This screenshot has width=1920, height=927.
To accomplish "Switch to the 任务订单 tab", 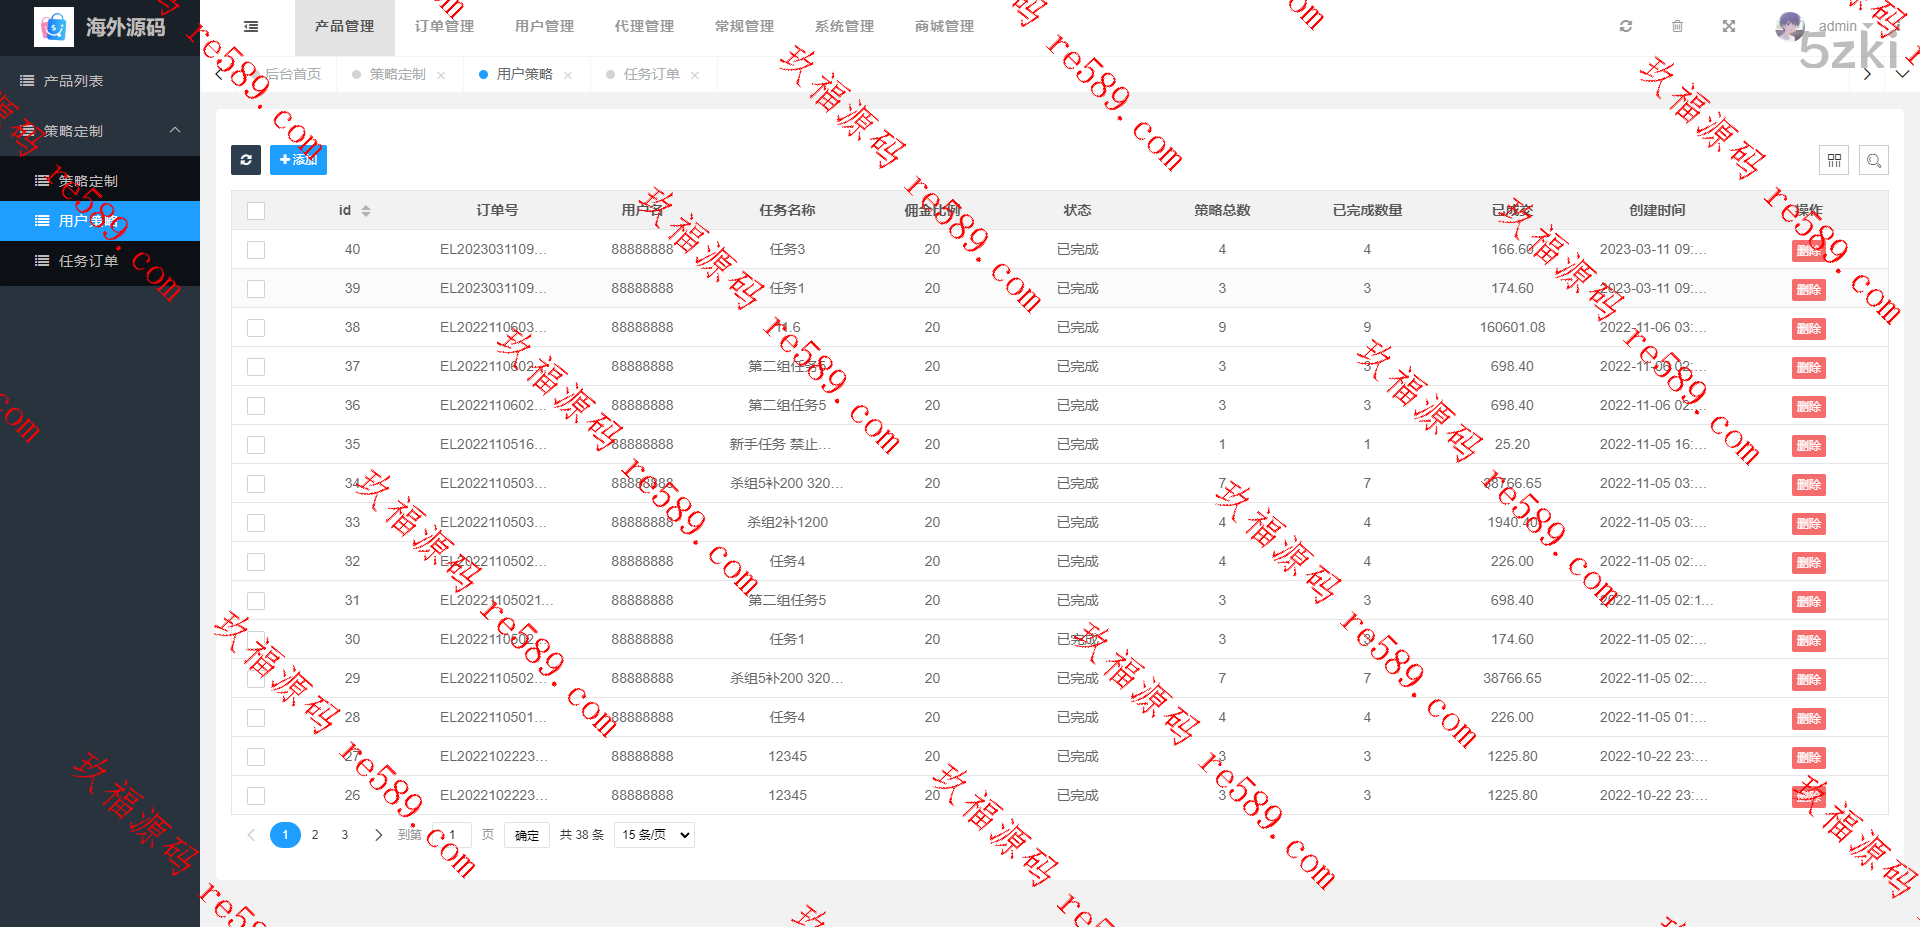I will pyautogui.click(x=651, y=75).
